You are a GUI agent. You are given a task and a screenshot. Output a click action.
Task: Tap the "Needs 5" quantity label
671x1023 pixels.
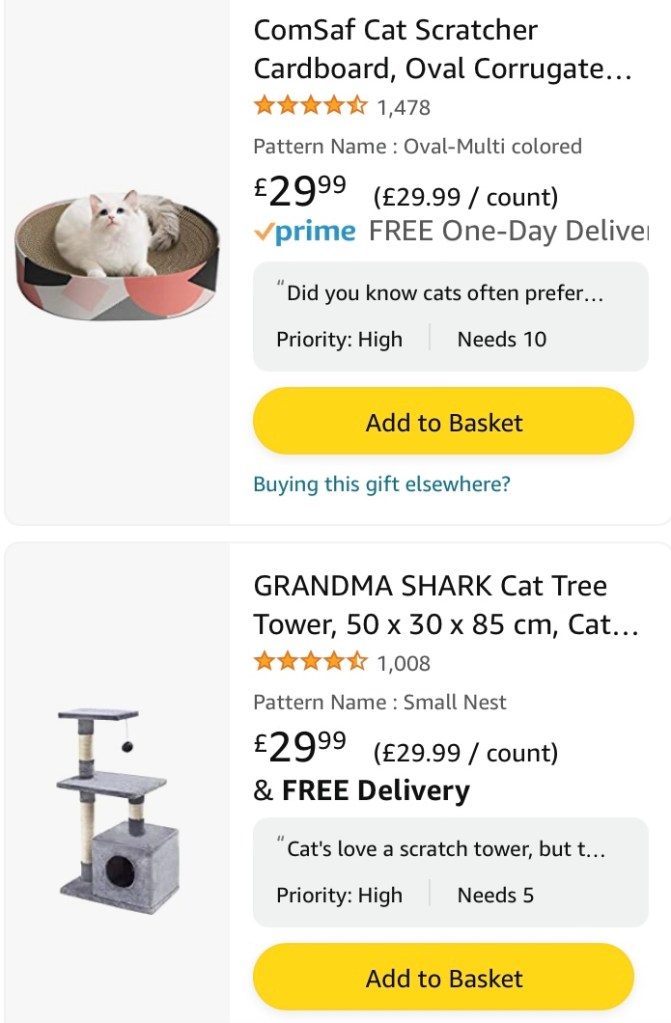point(495,895)
